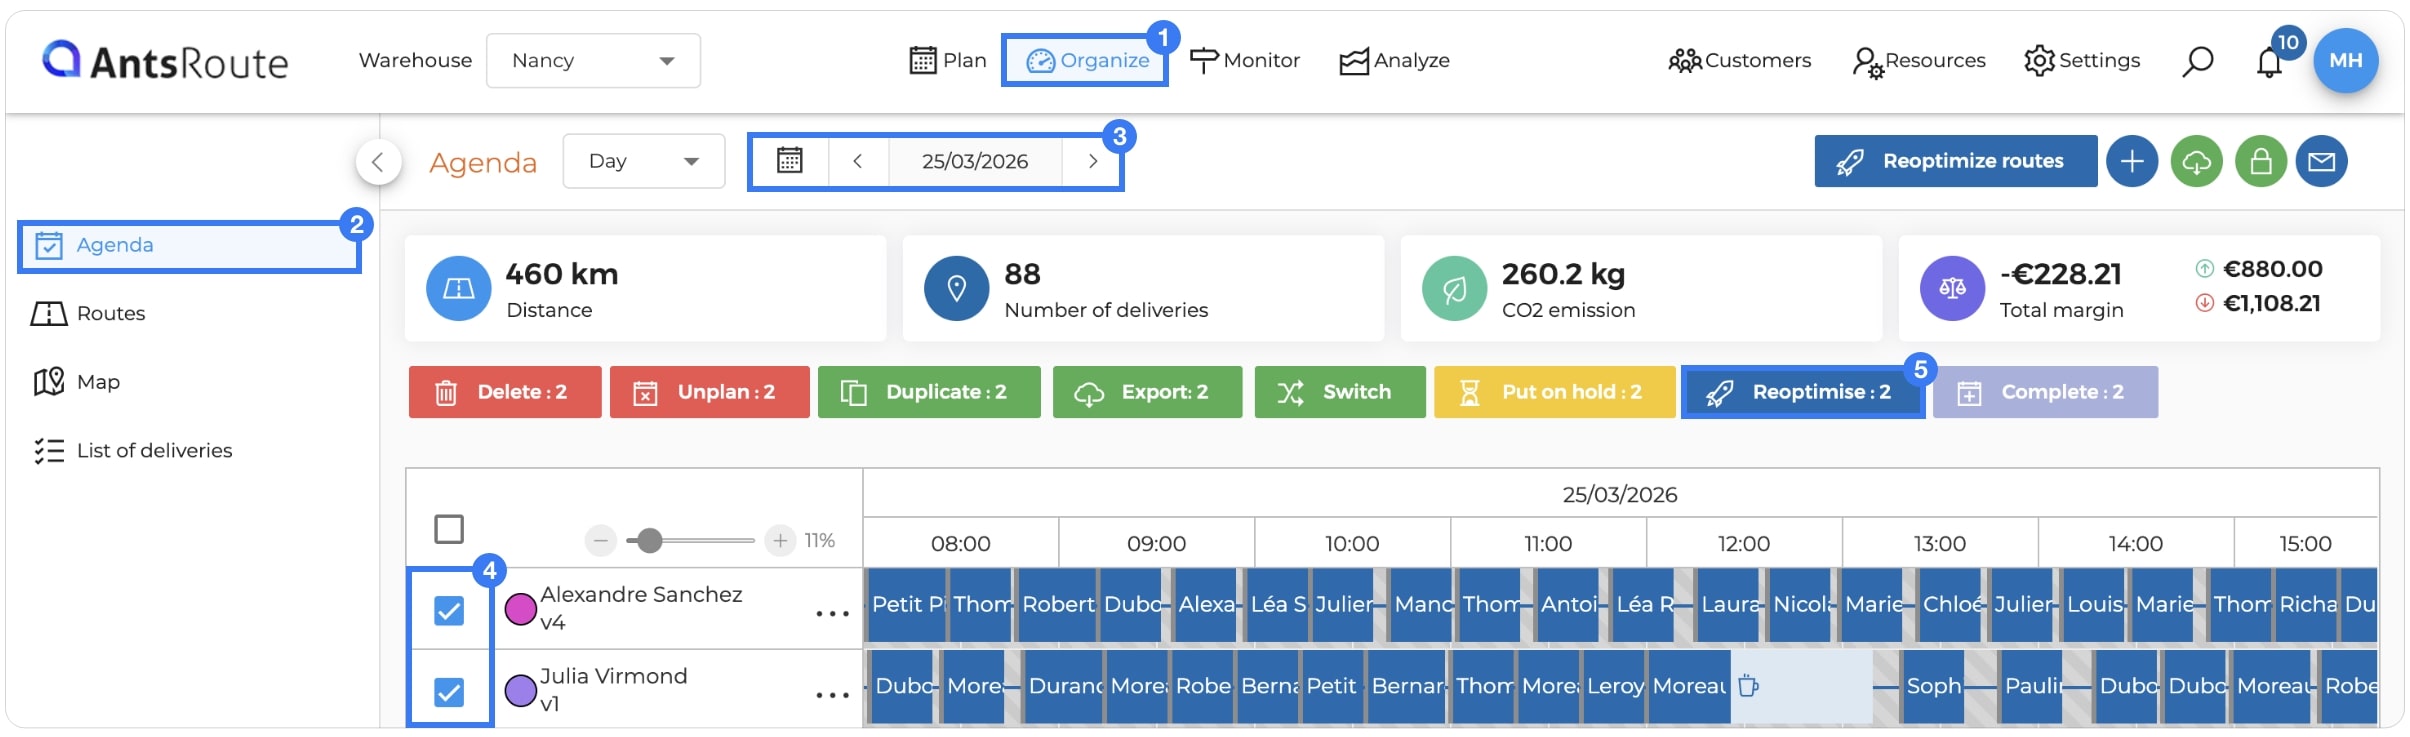Click the blue plus add button

click(x=2132, y=161)
